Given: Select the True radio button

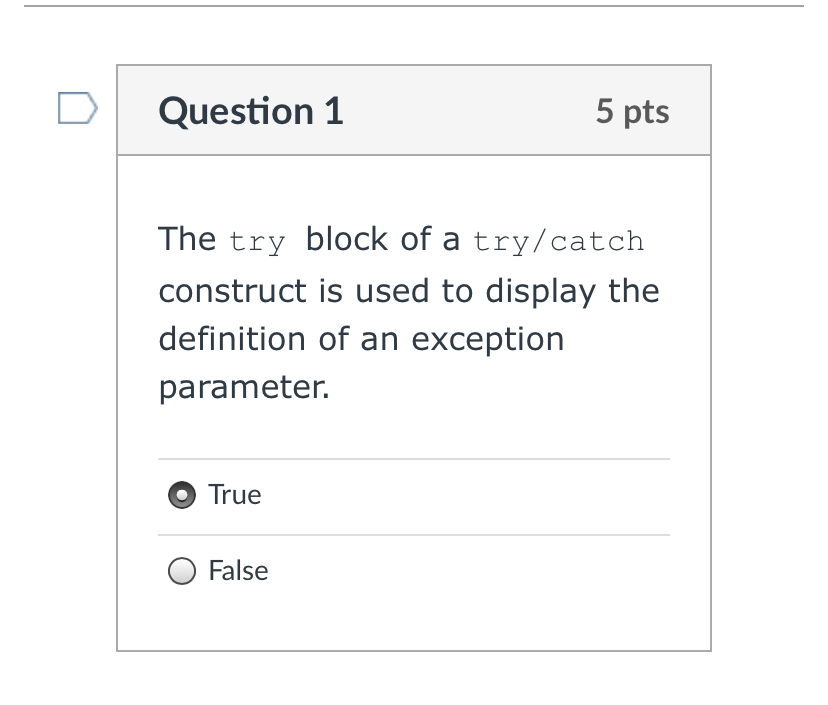Looking at the screenshot, I should [x=181, y=494].
